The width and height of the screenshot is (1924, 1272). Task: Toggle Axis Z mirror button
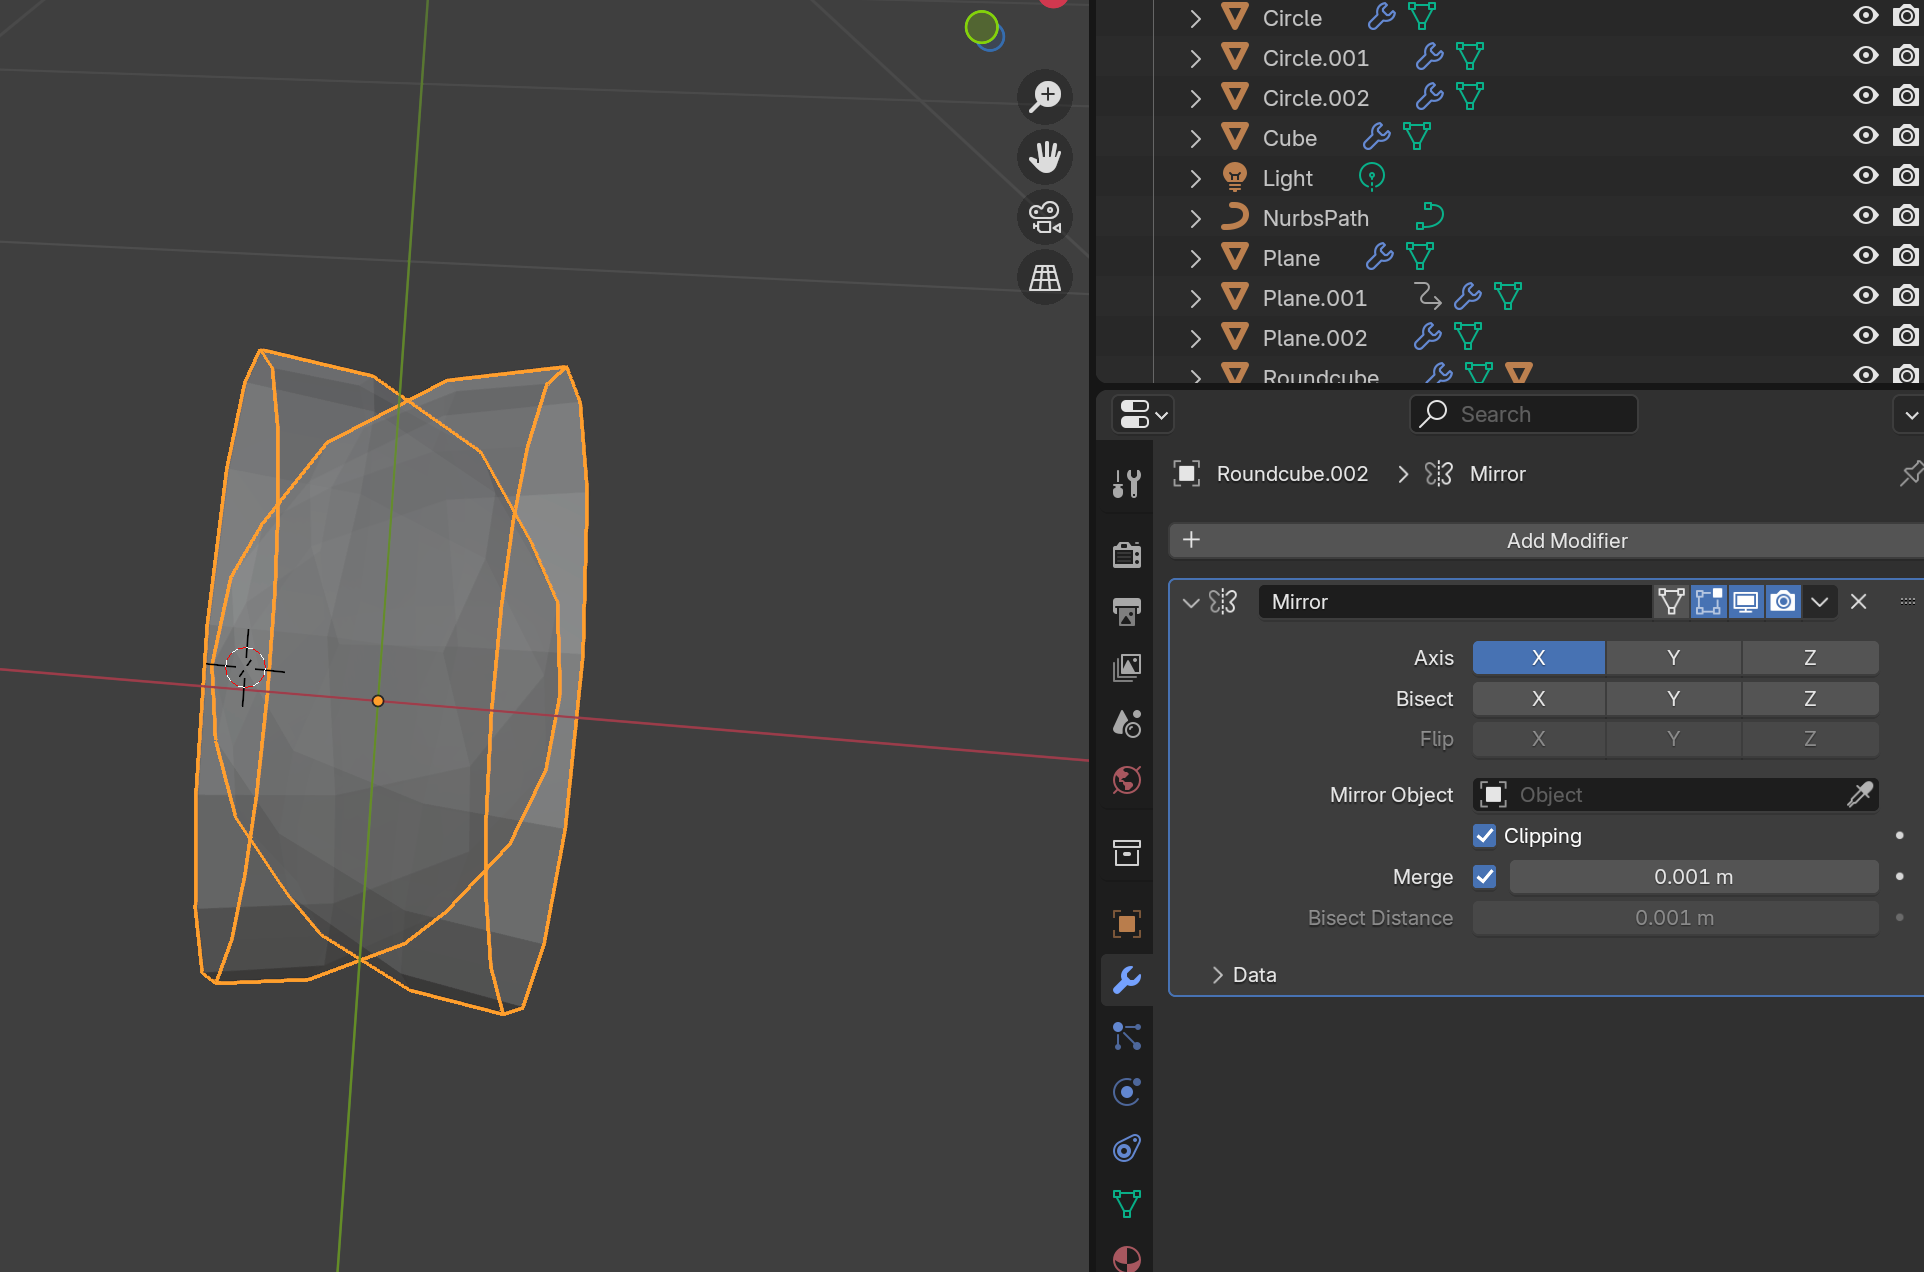point(1810,658)
